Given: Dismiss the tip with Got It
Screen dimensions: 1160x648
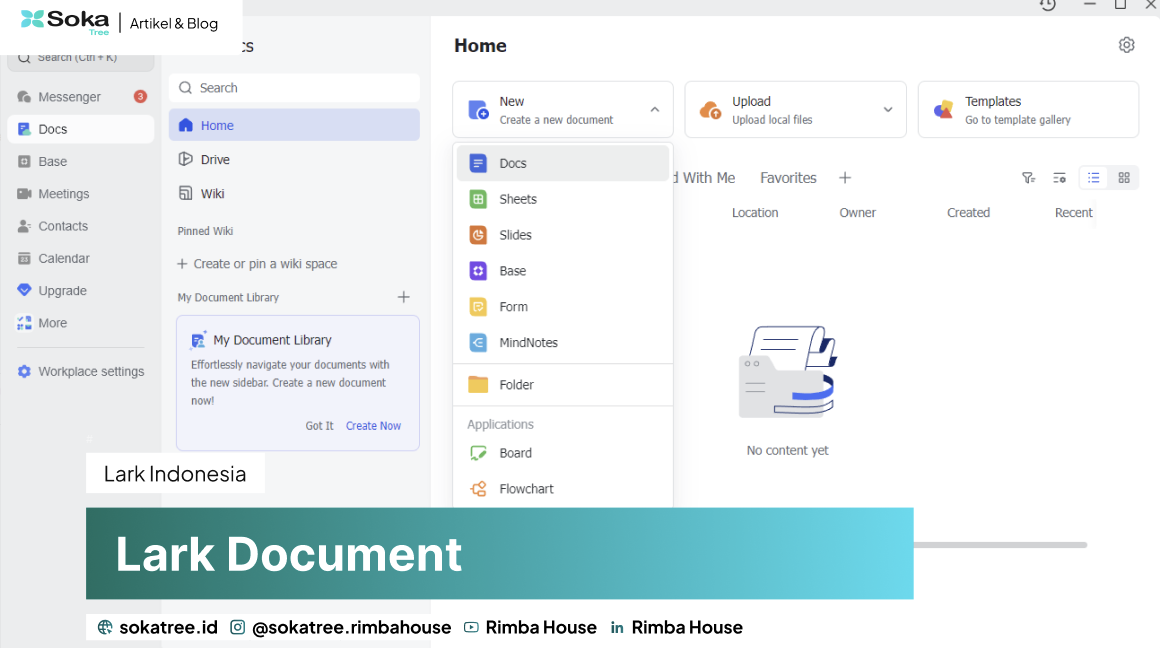Looking at the screenshot, I should (320, 426).
